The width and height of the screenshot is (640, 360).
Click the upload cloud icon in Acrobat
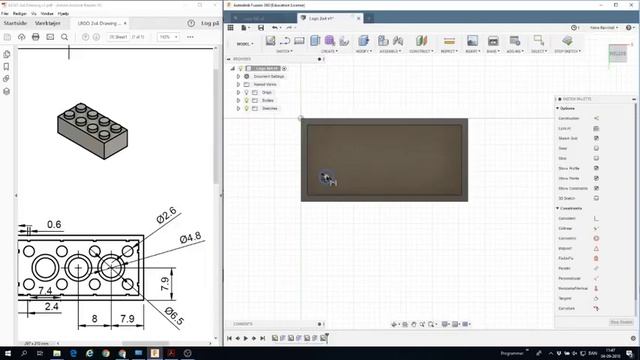pos(21,37)
